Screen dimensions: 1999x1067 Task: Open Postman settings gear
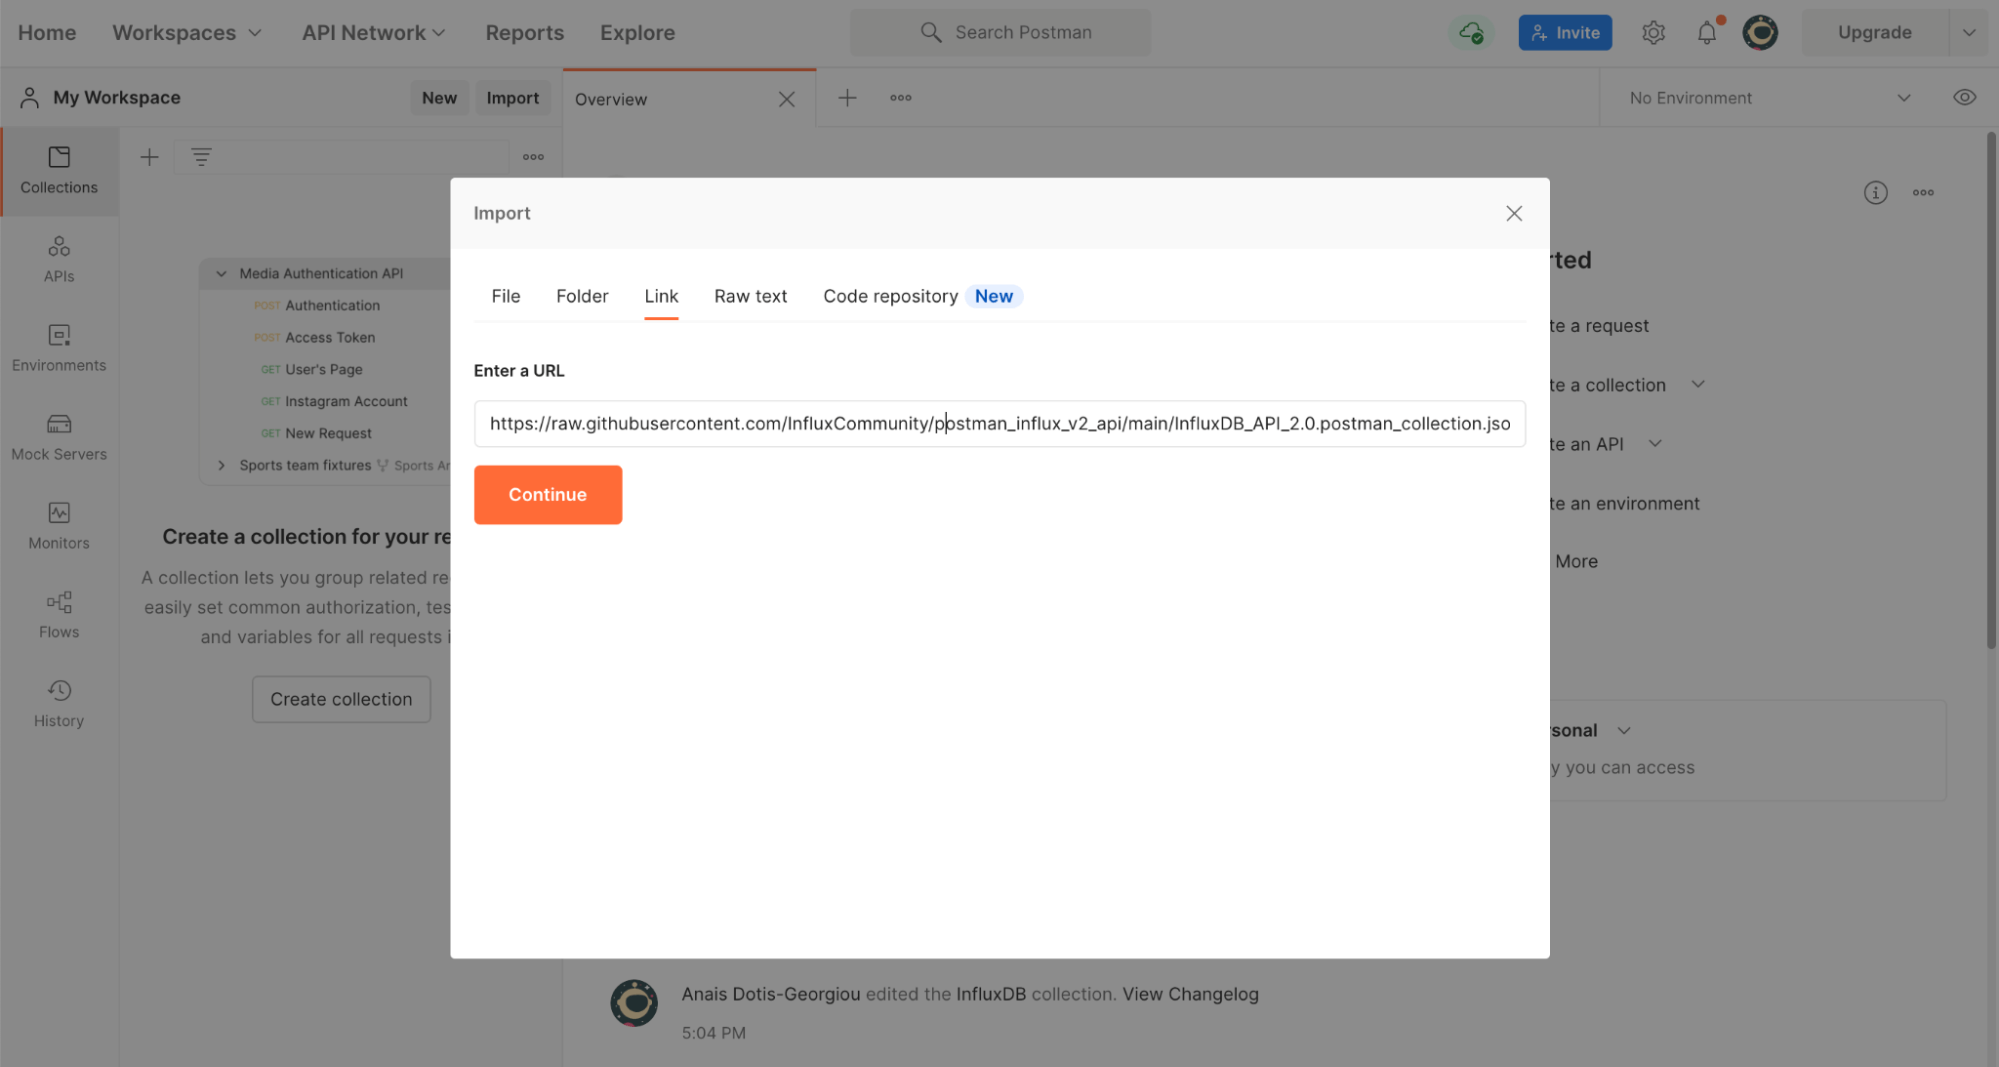tap(1653, 32)
